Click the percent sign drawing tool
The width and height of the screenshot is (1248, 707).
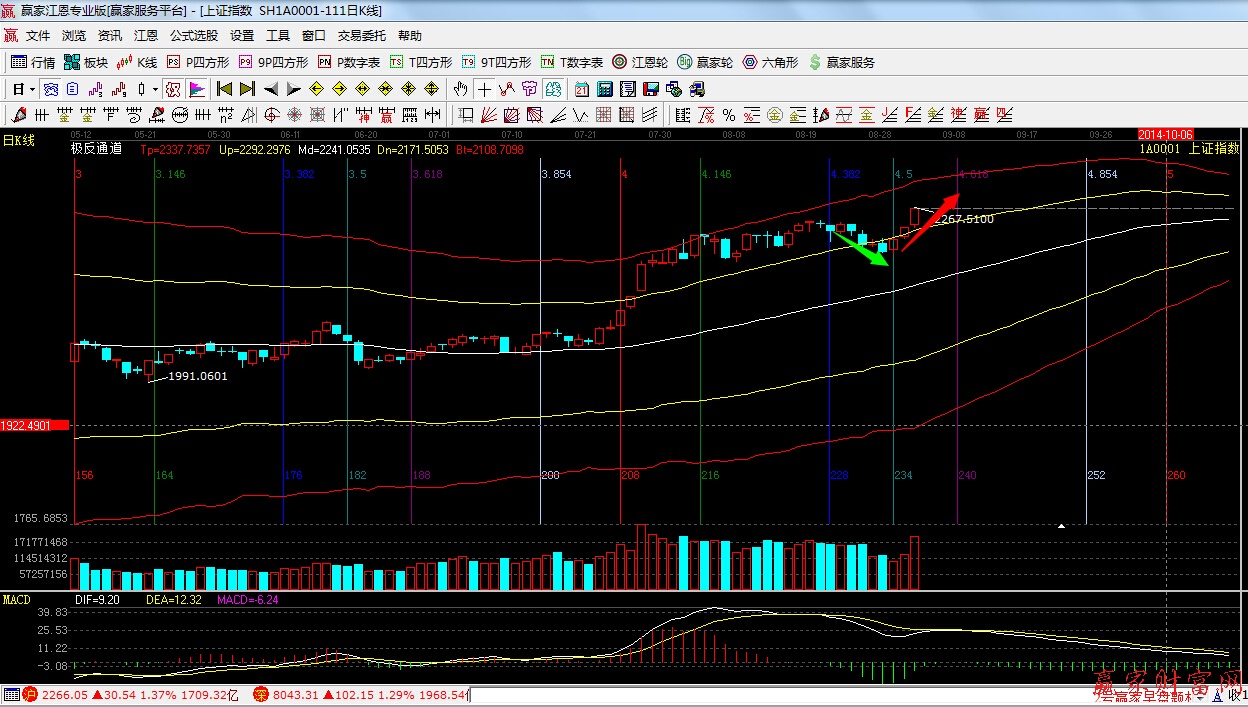tap(729, 115)
